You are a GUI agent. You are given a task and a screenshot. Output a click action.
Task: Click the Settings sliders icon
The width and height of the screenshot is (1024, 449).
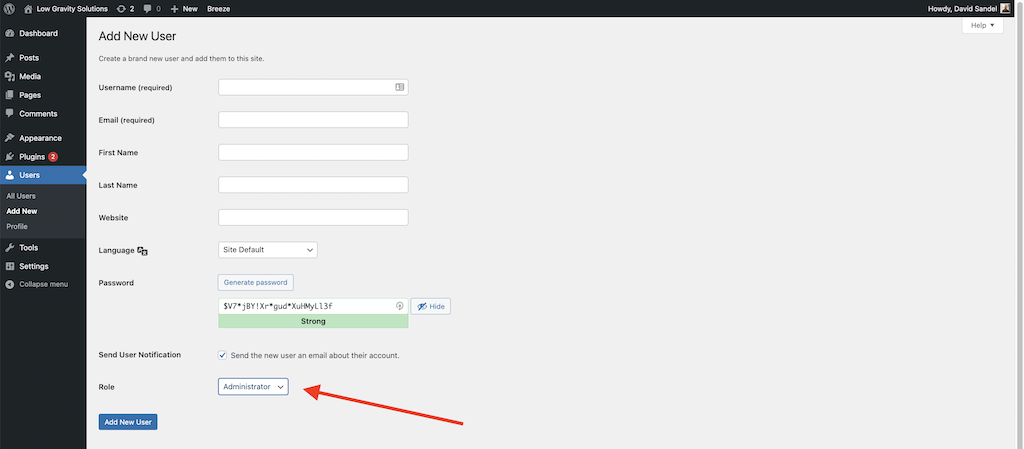tap(10, 266)
